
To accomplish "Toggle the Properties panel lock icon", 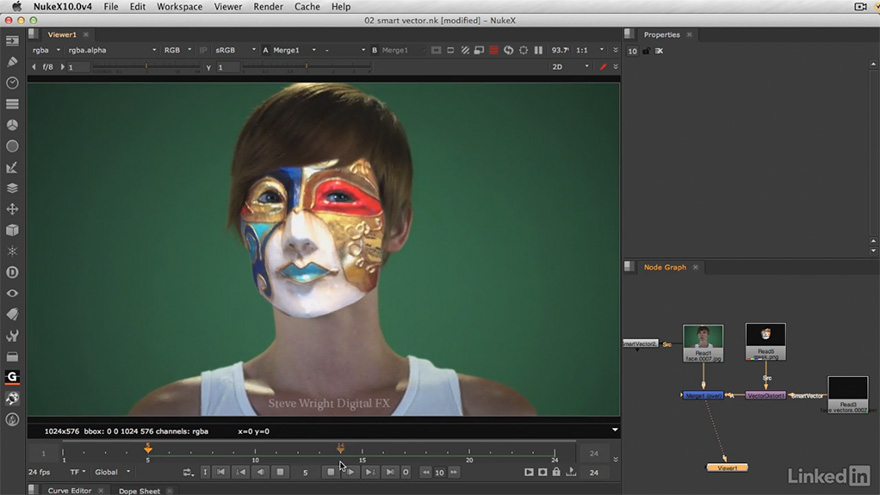I will [x=646, y=51].
